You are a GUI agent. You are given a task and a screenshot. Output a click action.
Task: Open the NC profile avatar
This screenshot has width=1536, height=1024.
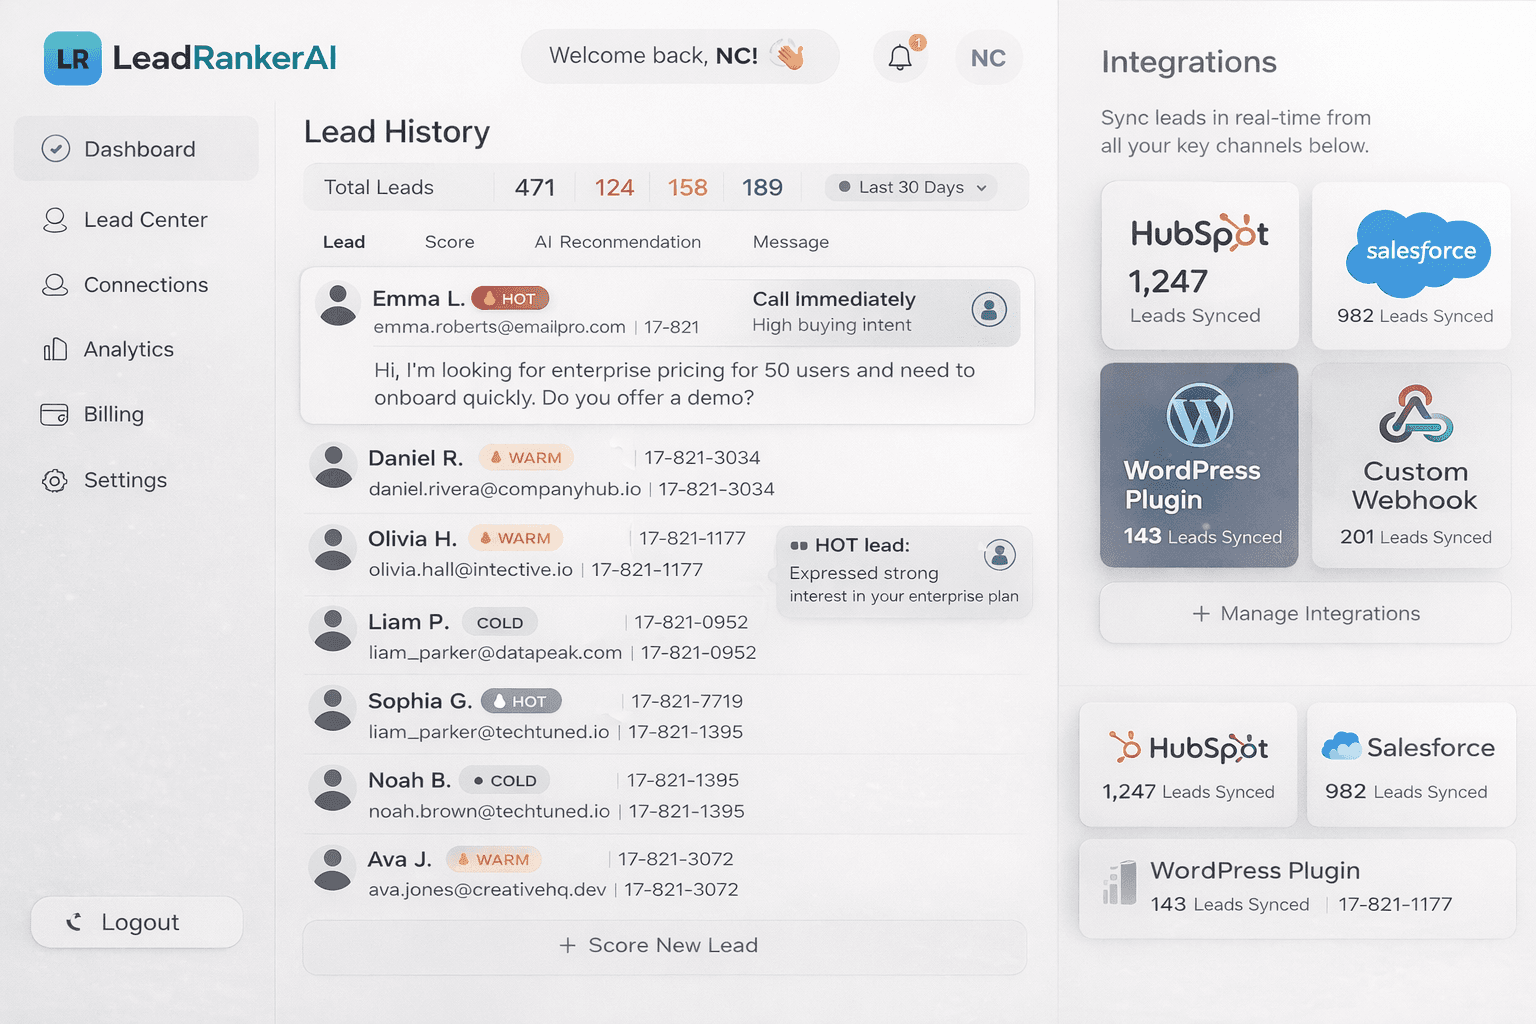point(988,57)
